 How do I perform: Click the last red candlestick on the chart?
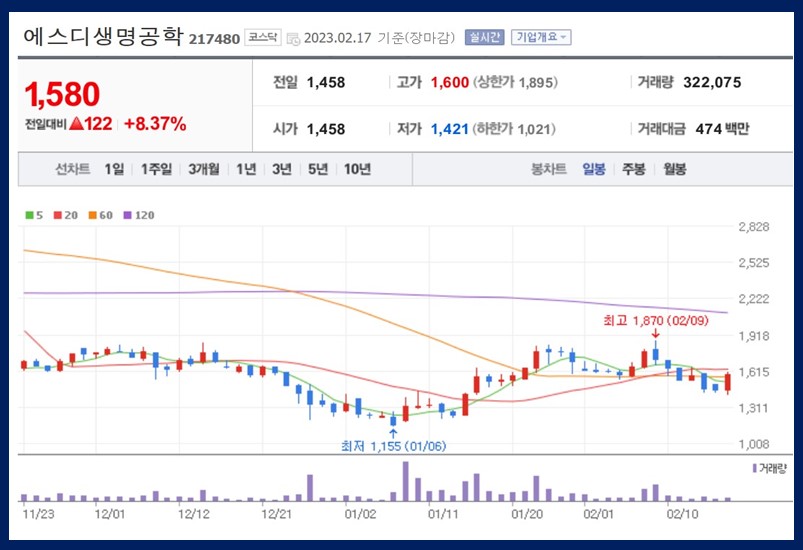[x=728, y=383]
